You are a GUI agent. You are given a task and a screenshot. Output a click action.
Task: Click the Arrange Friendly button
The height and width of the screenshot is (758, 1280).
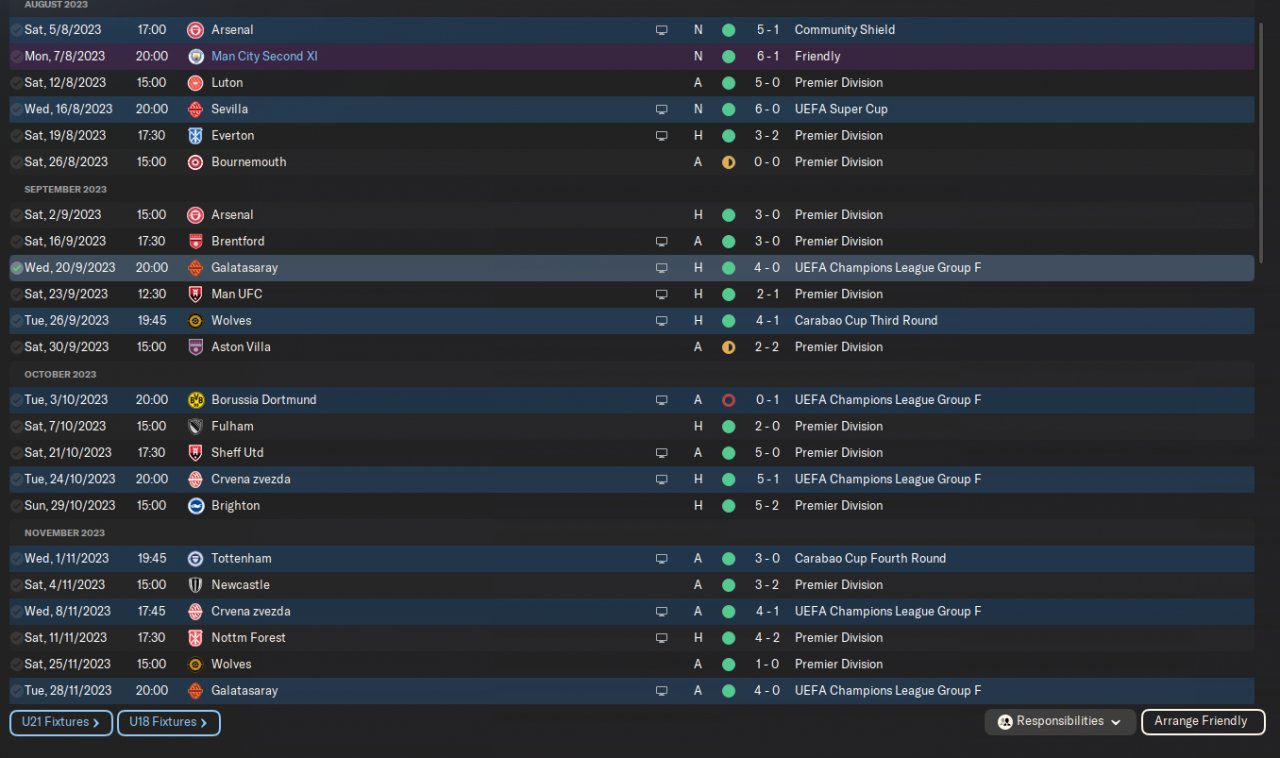1202,722
